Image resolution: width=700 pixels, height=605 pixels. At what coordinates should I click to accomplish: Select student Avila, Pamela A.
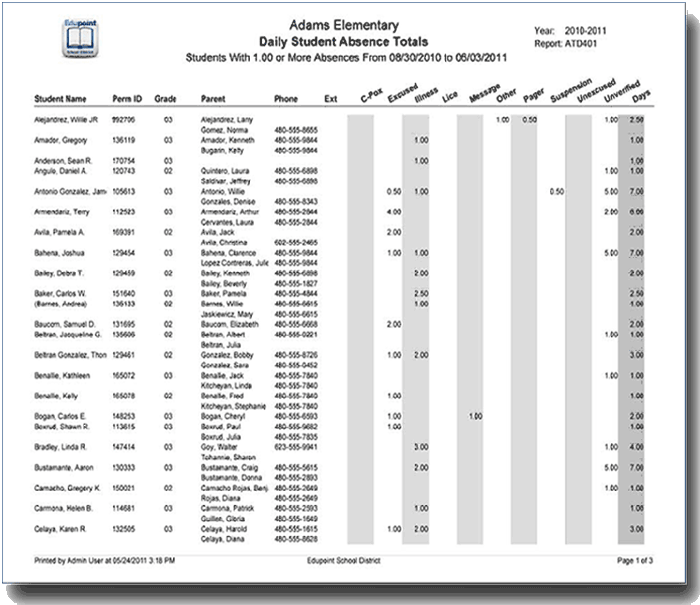[59, 232]
